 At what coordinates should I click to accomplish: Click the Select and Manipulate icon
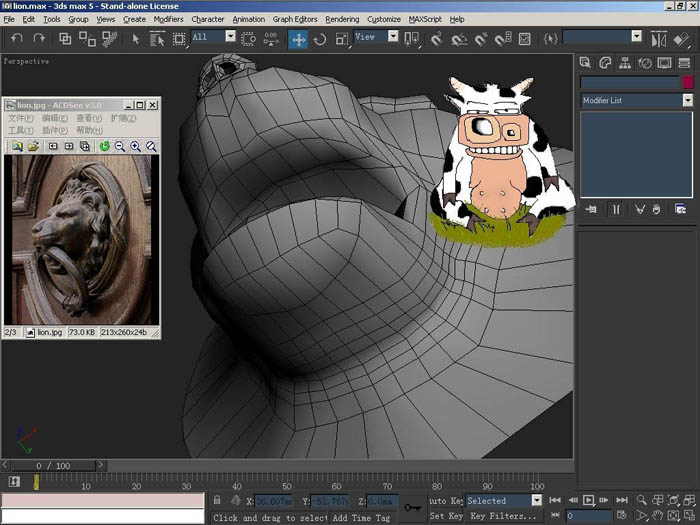click(271, 39)
